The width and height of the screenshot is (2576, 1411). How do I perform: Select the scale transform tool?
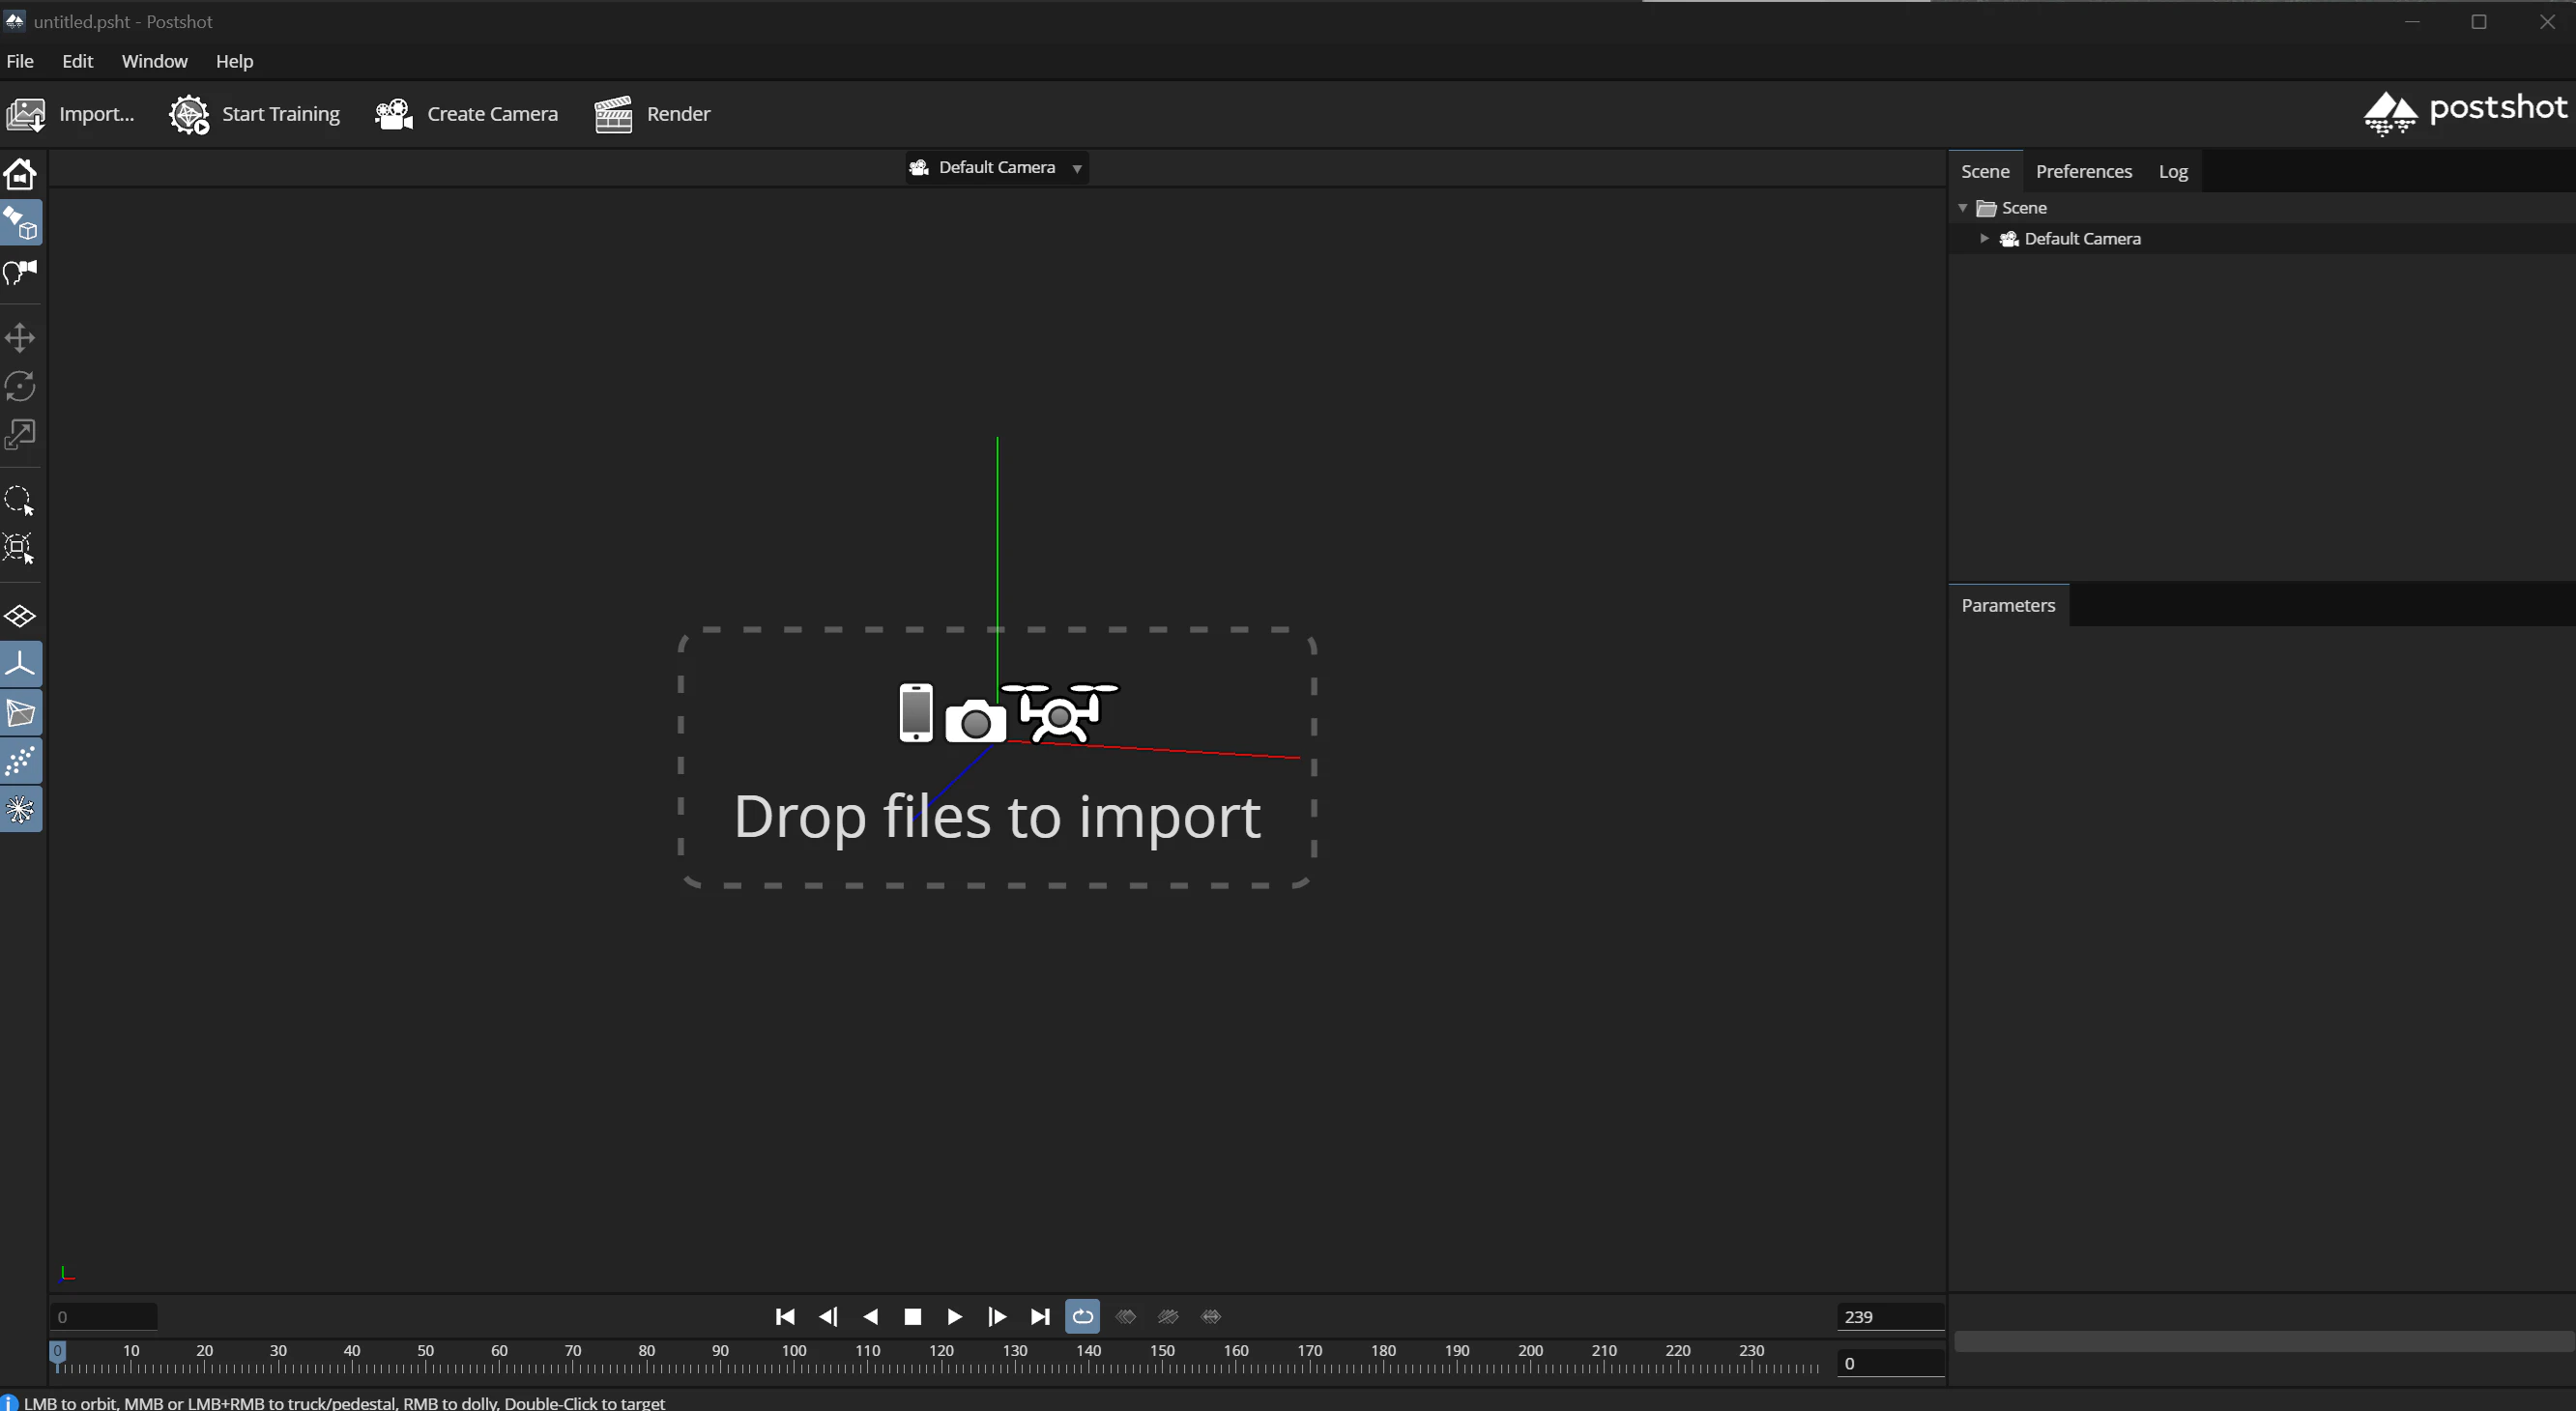[x=20, y=434]
